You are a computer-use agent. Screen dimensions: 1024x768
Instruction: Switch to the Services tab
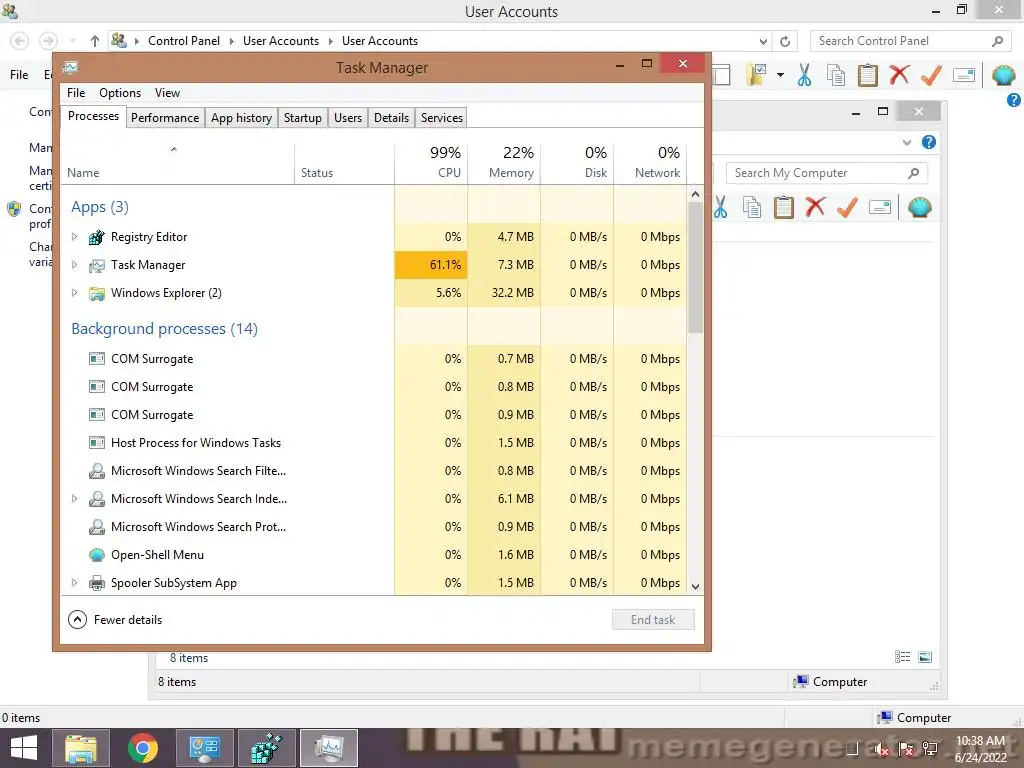441,118
